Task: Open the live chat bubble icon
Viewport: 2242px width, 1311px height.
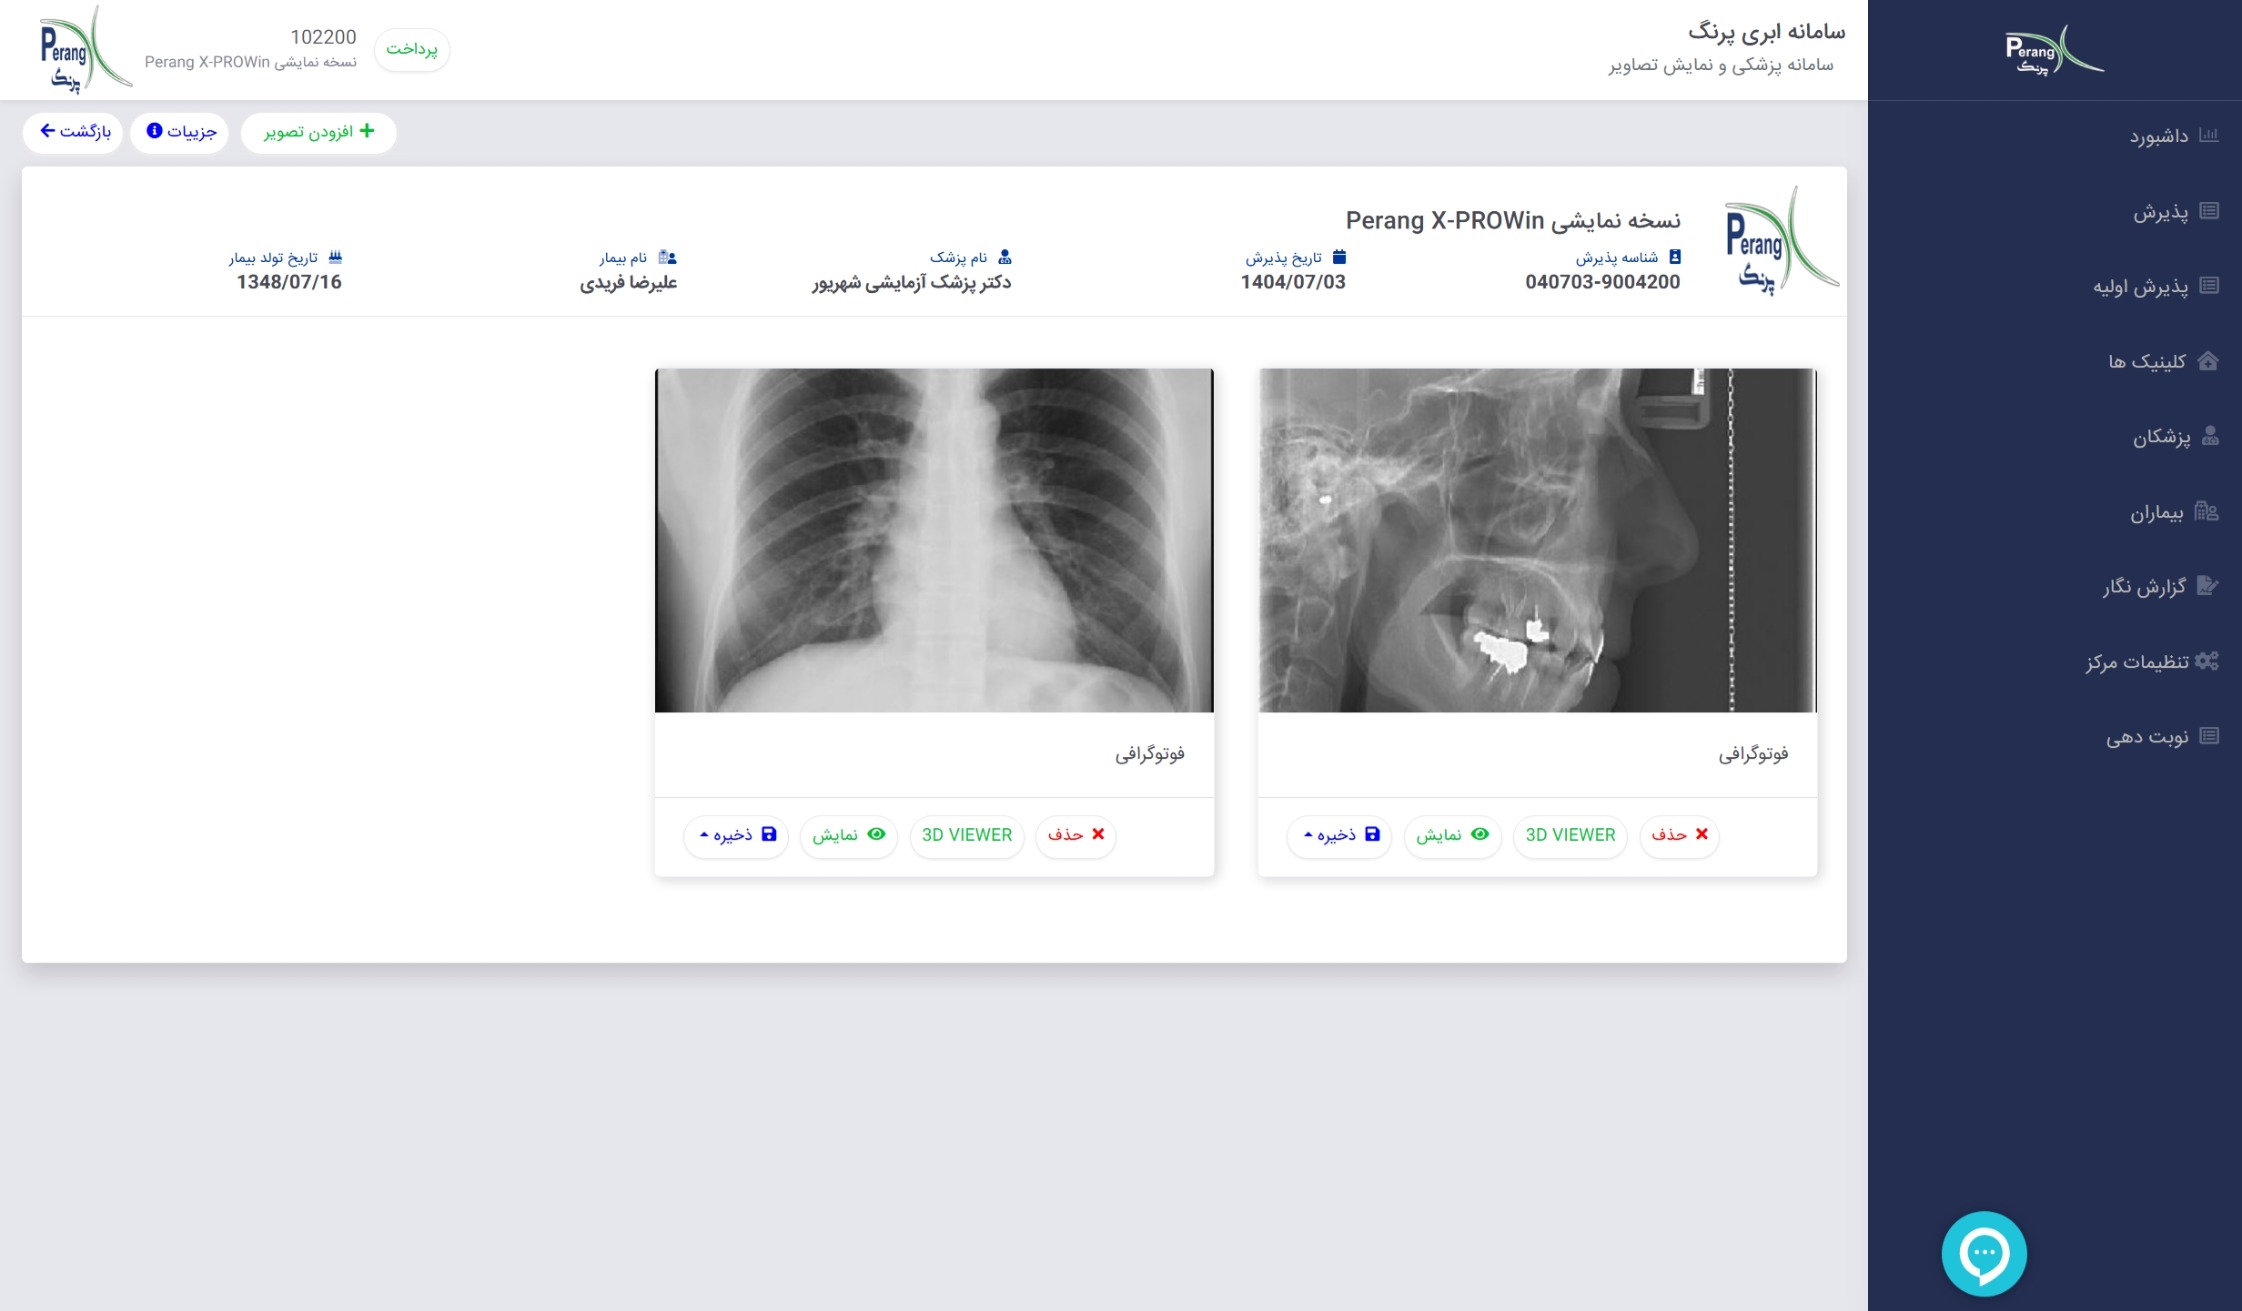Action: click(x=1983, y=1253)
